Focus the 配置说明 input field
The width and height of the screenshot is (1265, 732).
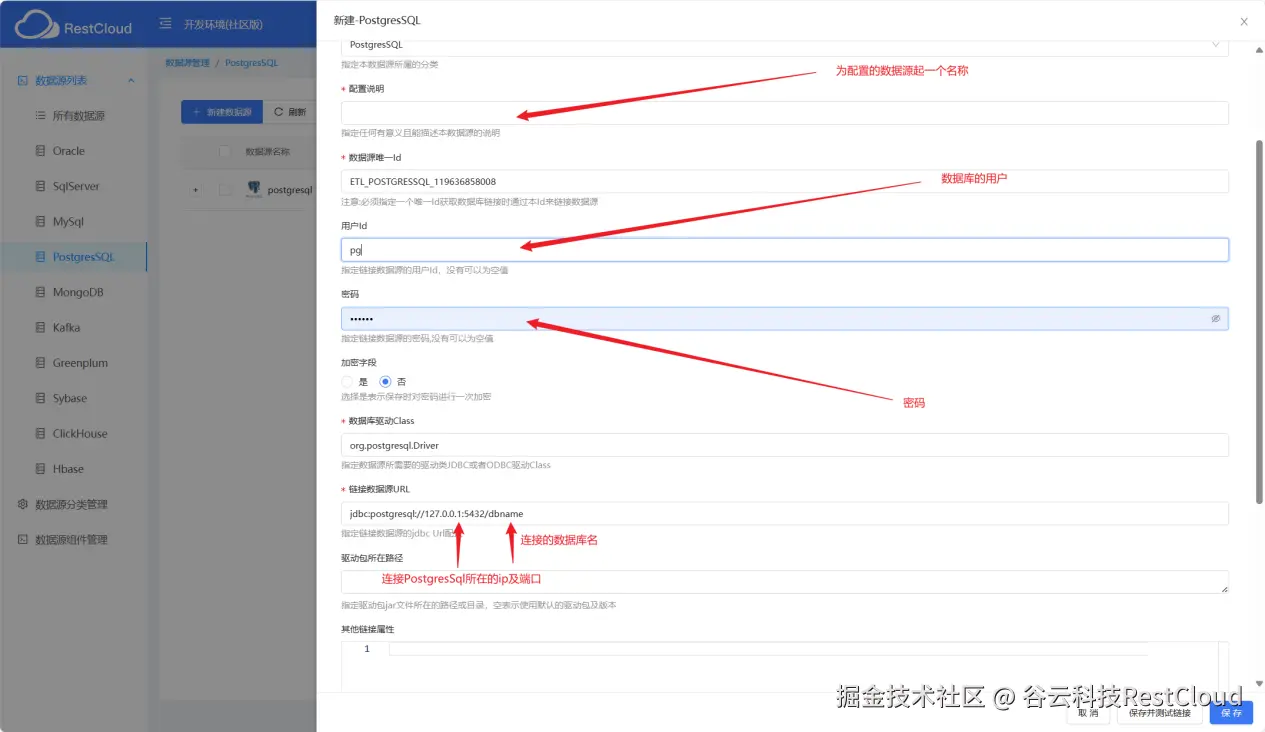tap(785, 113)
